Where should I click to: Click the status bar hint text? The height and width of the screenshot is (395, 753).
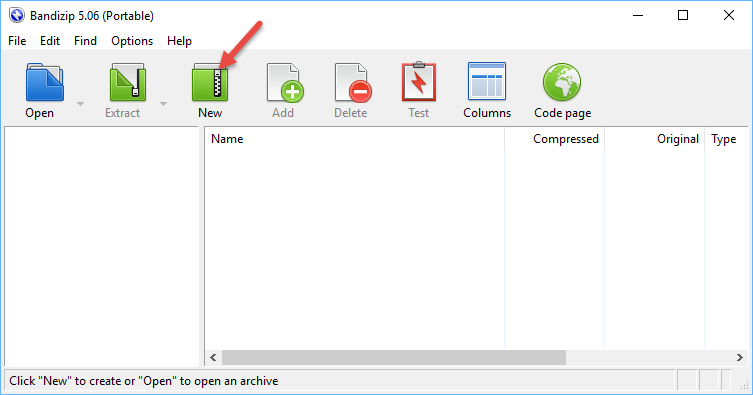coord(144,381)
